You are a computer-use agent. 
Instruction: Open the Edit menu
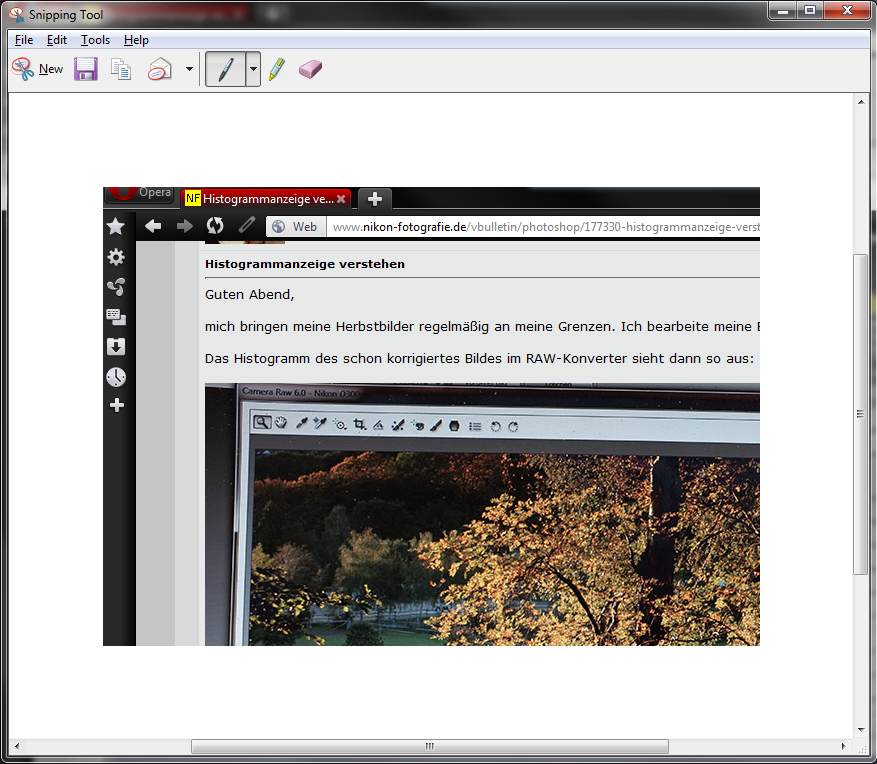click(56, 40)
